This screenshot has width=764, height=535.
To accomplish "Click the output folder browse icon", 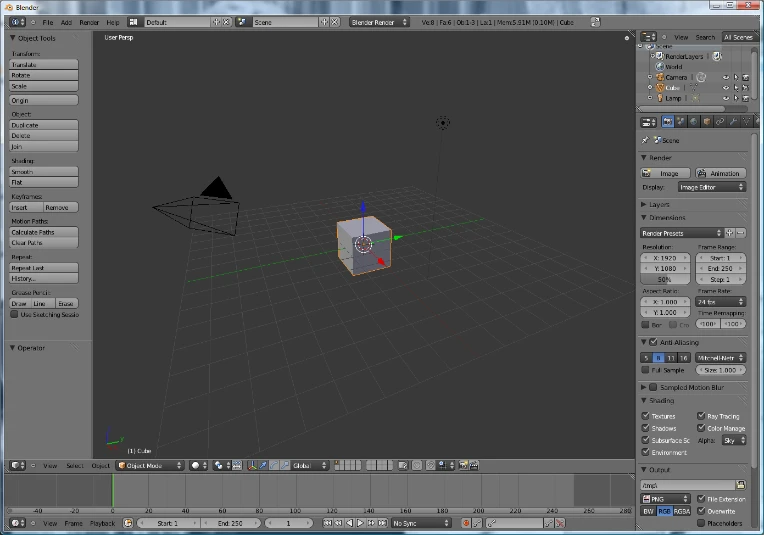I will pyautogui.click(x=741, y=485).
